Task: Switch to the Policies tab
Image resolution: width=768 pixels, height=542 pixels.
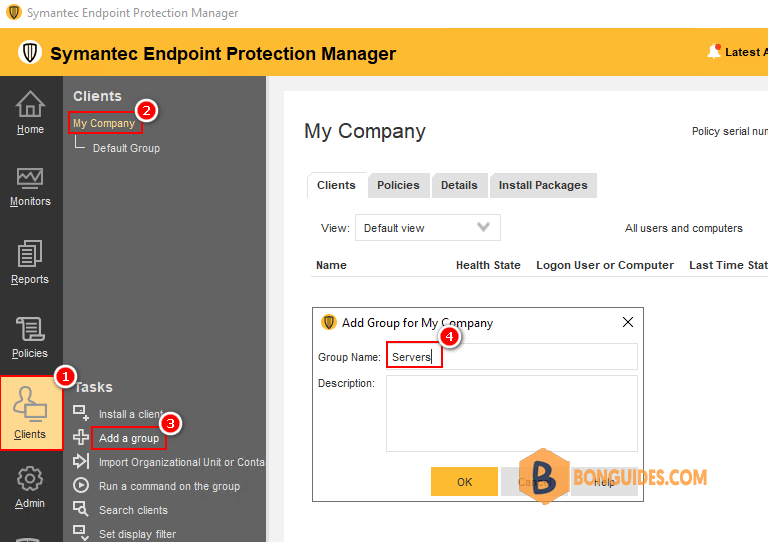Action: coord(398,185)
